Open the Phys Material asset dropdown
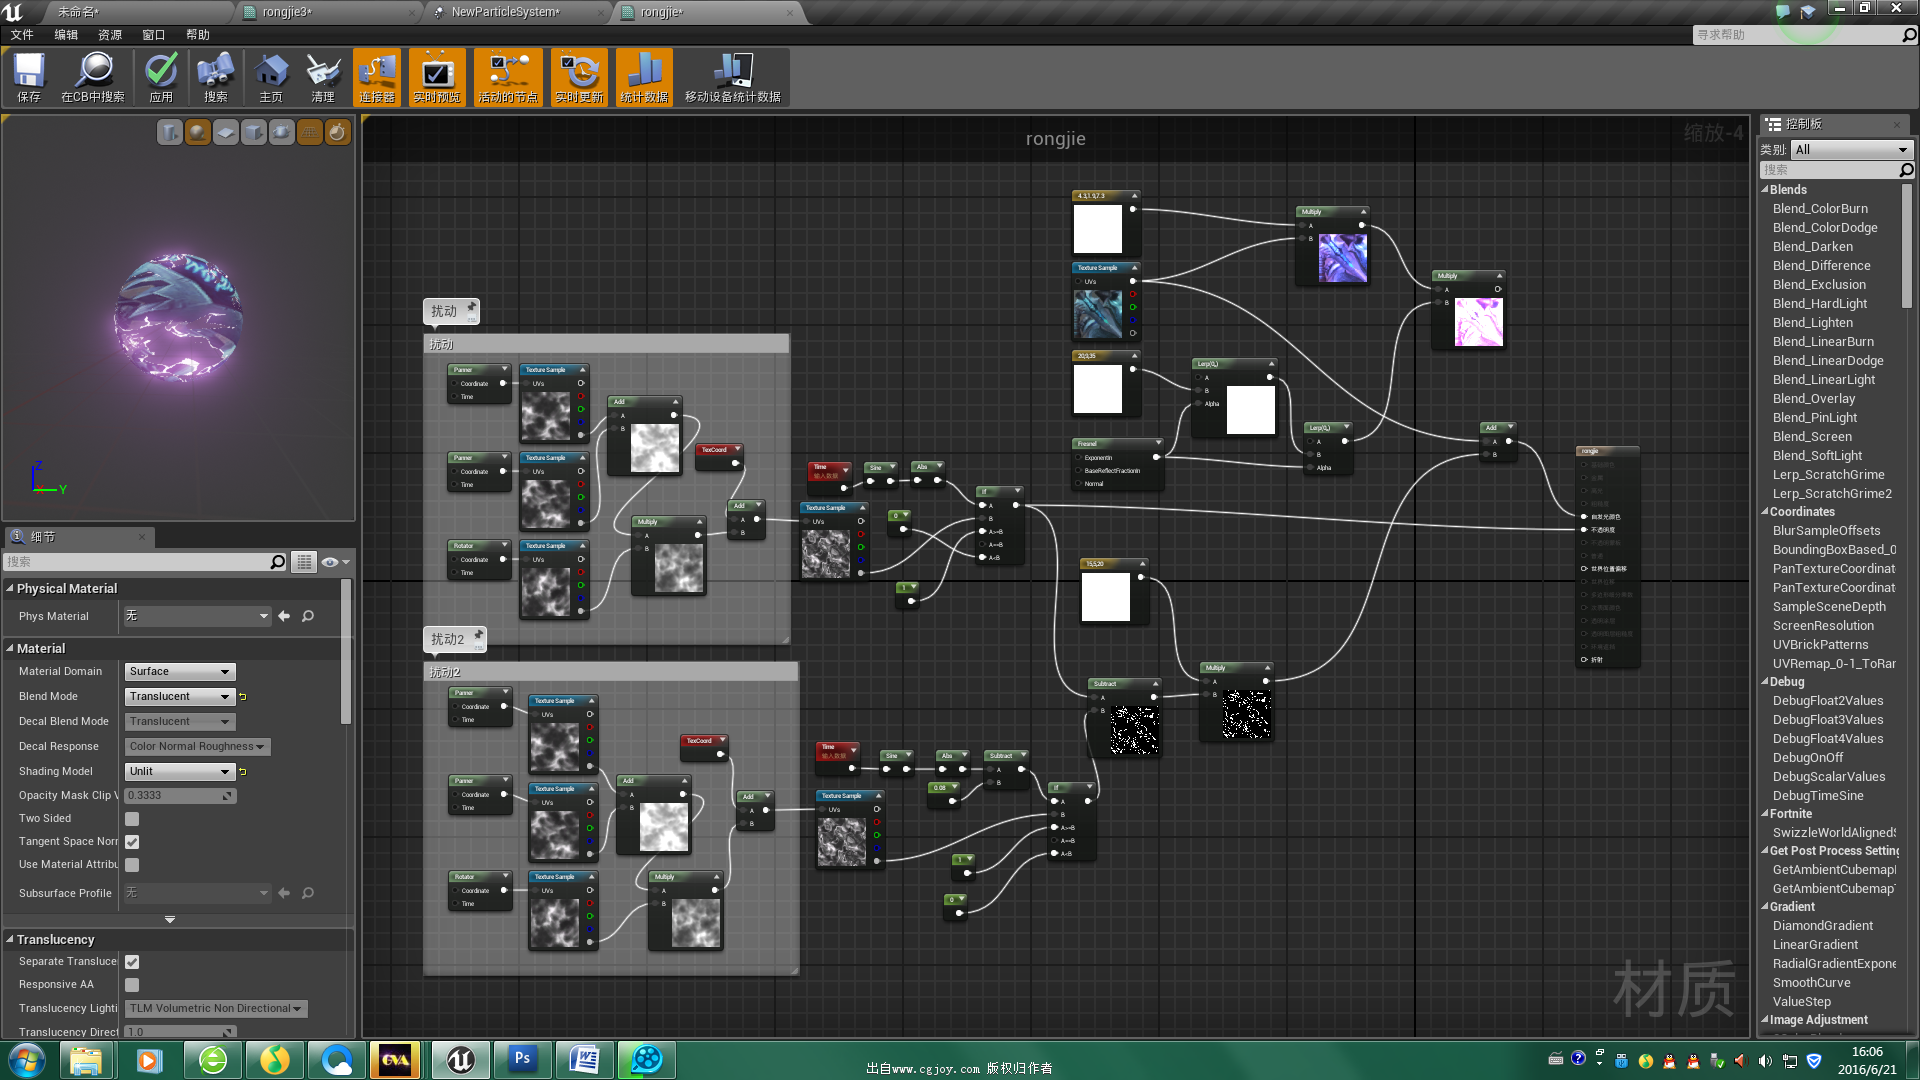 click(197, 616)
